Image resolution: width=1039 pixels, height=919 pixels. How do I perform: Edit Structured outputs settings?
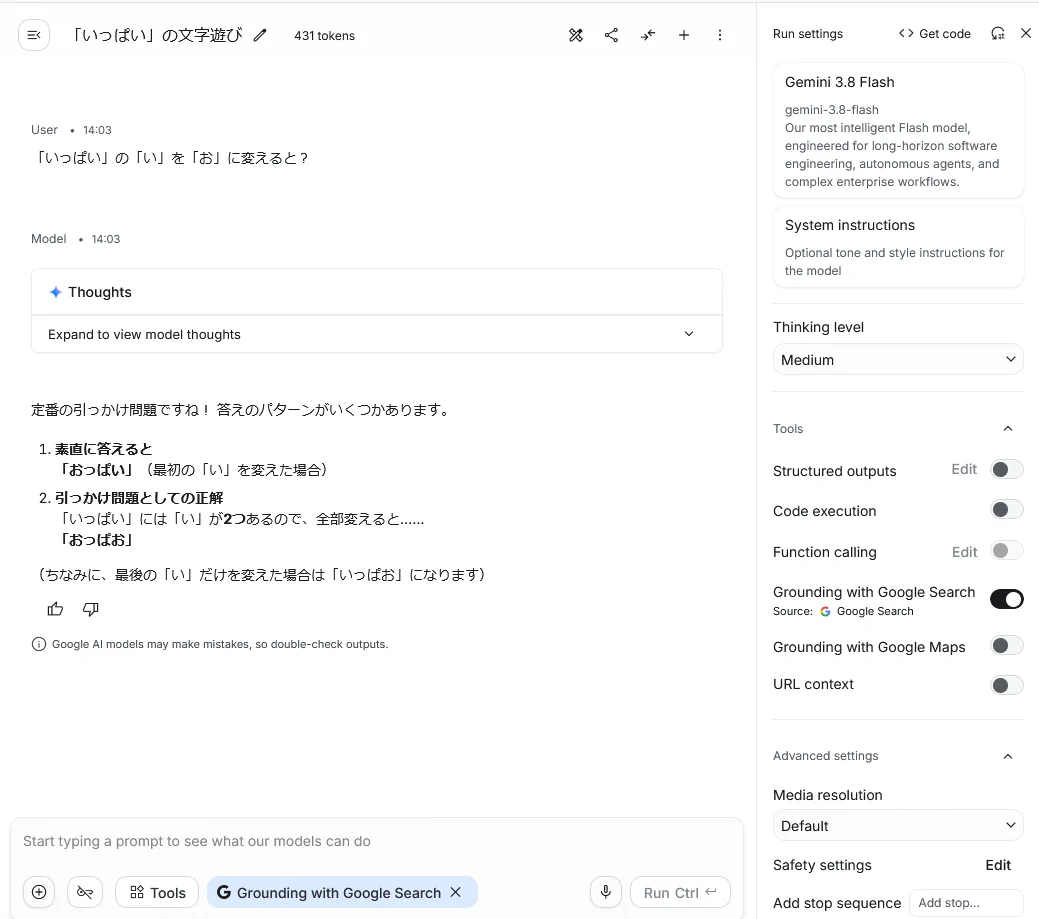tap(964, 470)
